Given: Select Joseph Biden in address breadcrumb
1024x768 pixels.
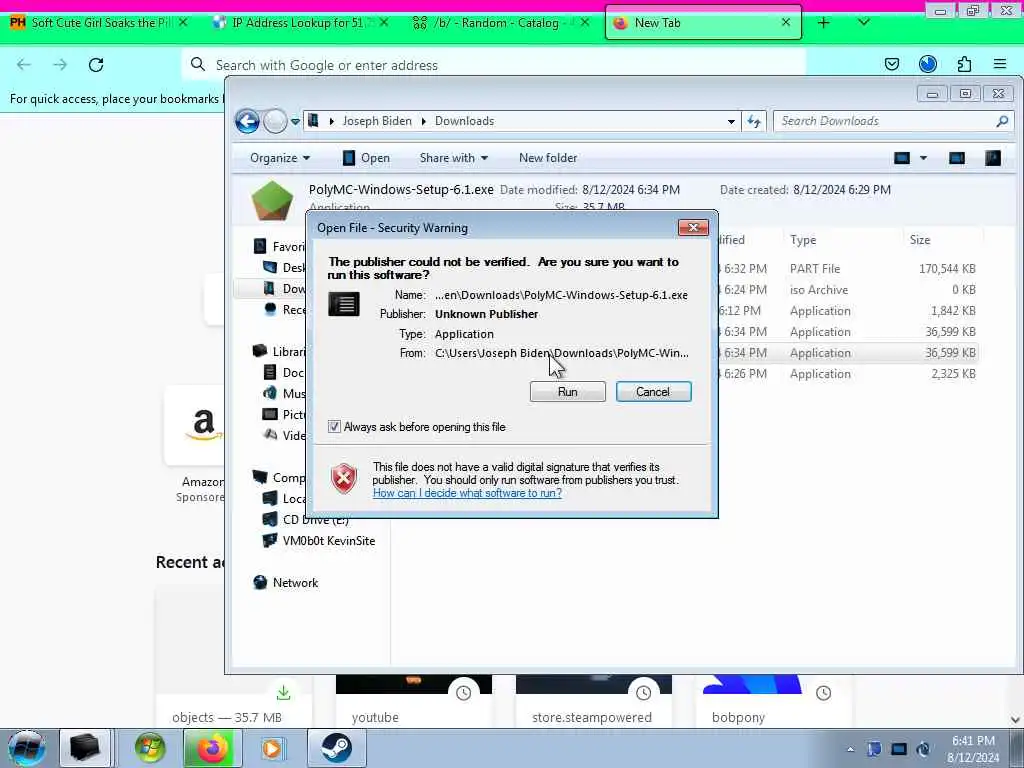Looking at the screenshot, I should 377,121.
